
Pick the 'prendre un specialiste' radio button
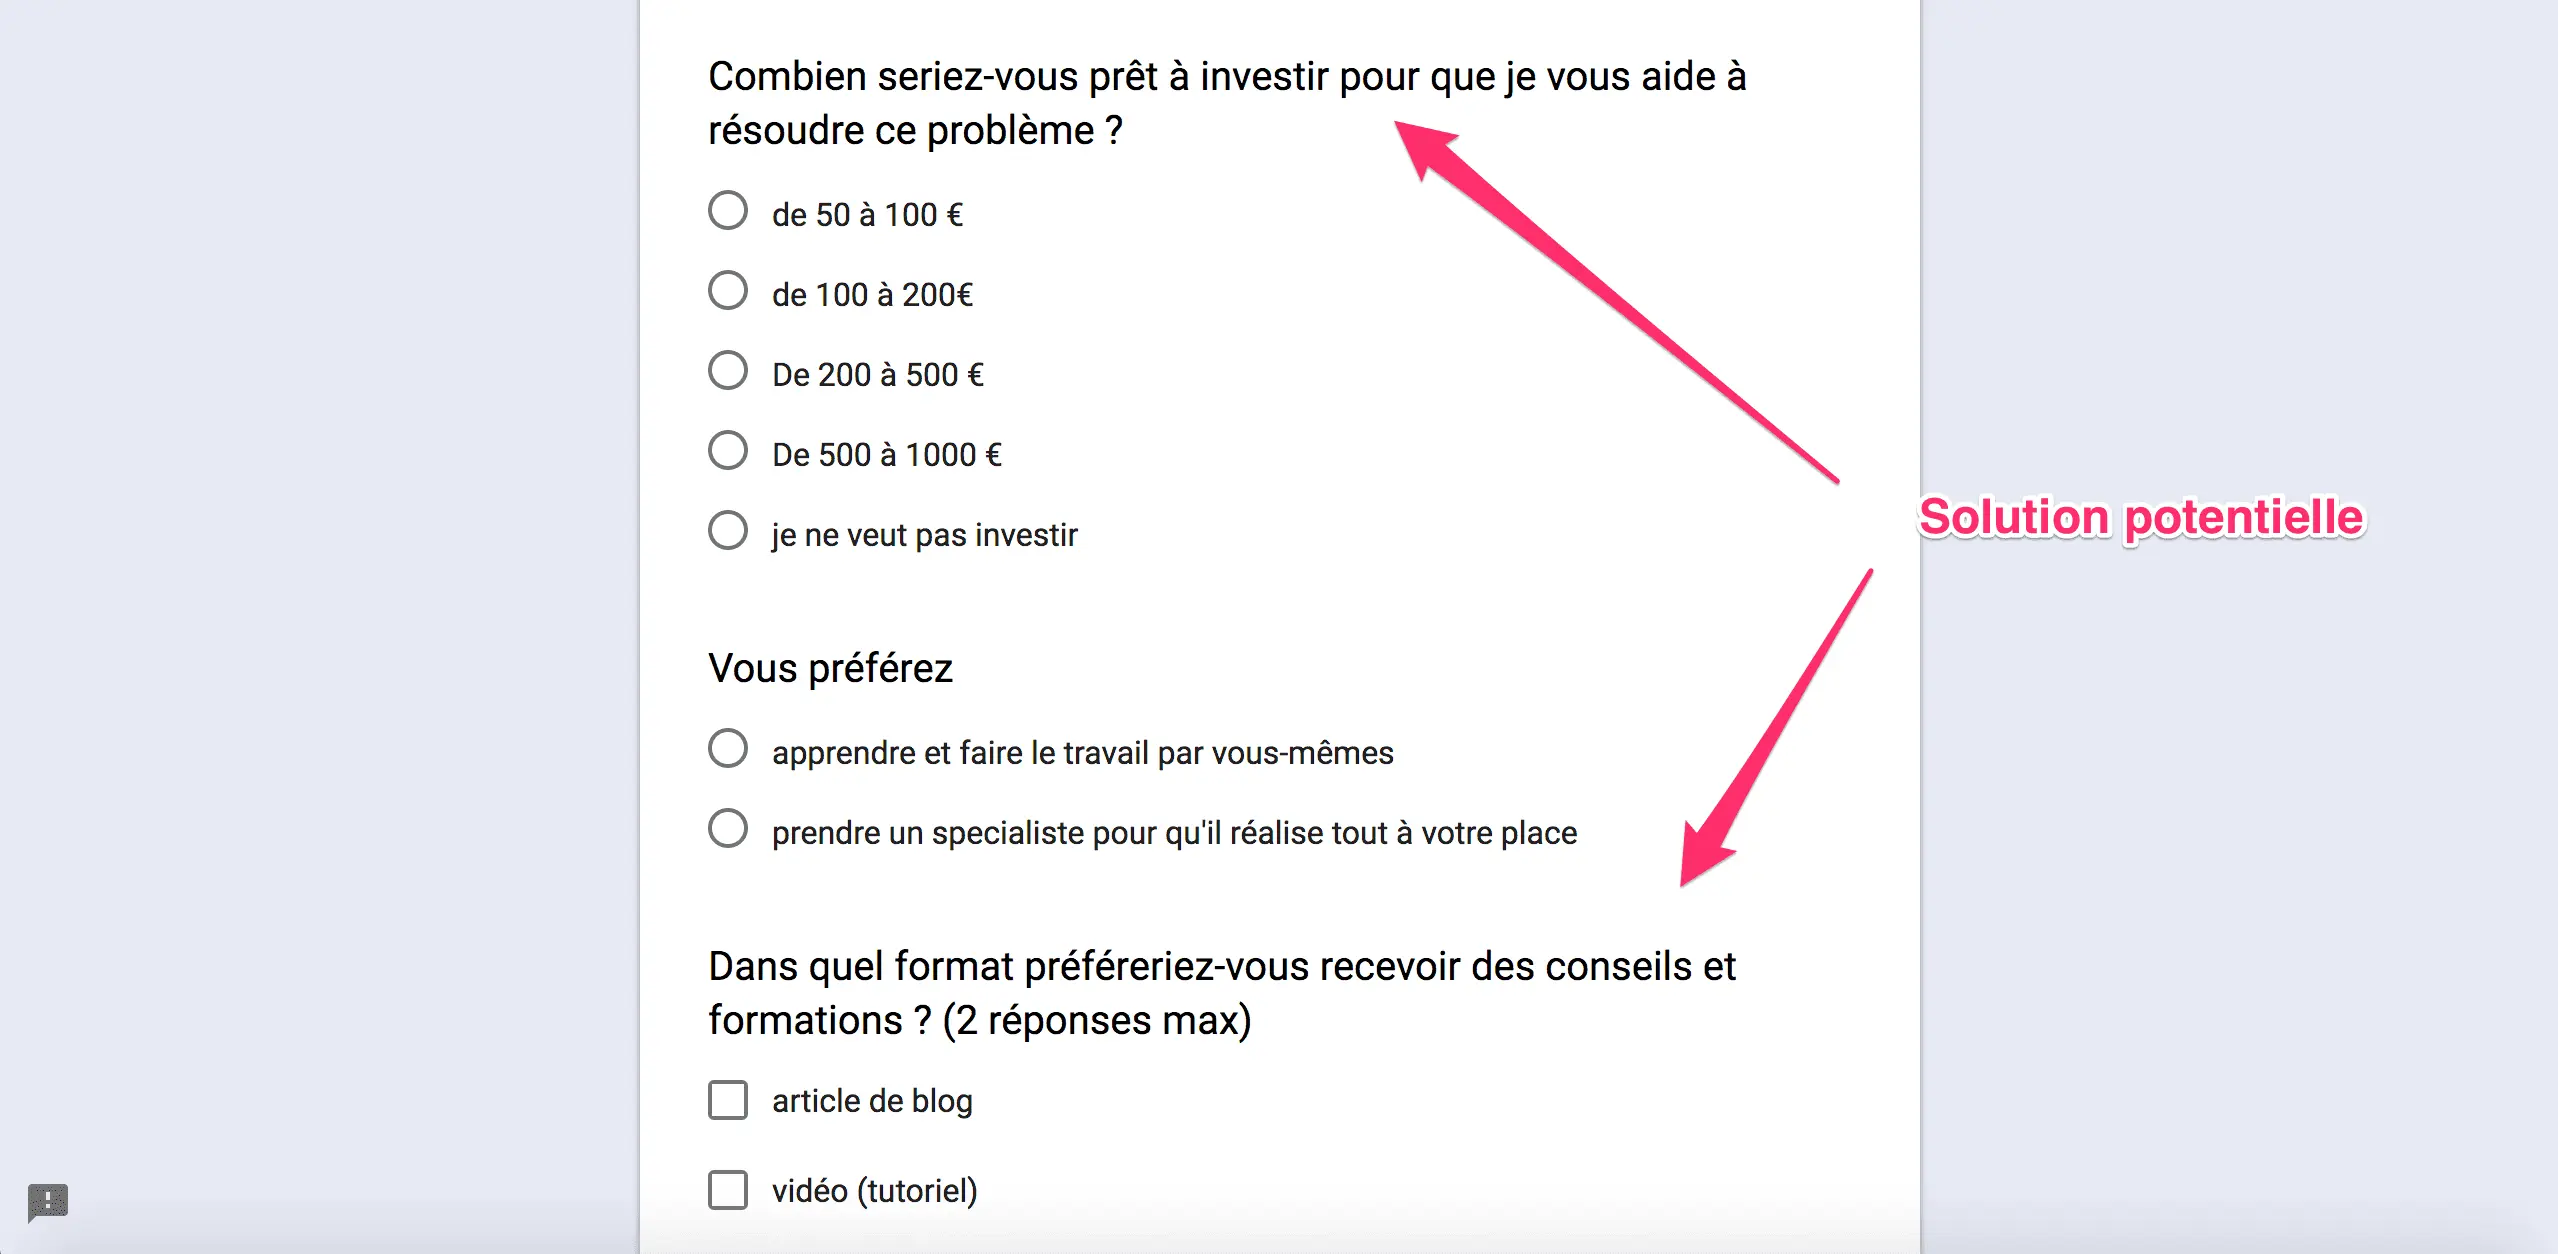728,829
